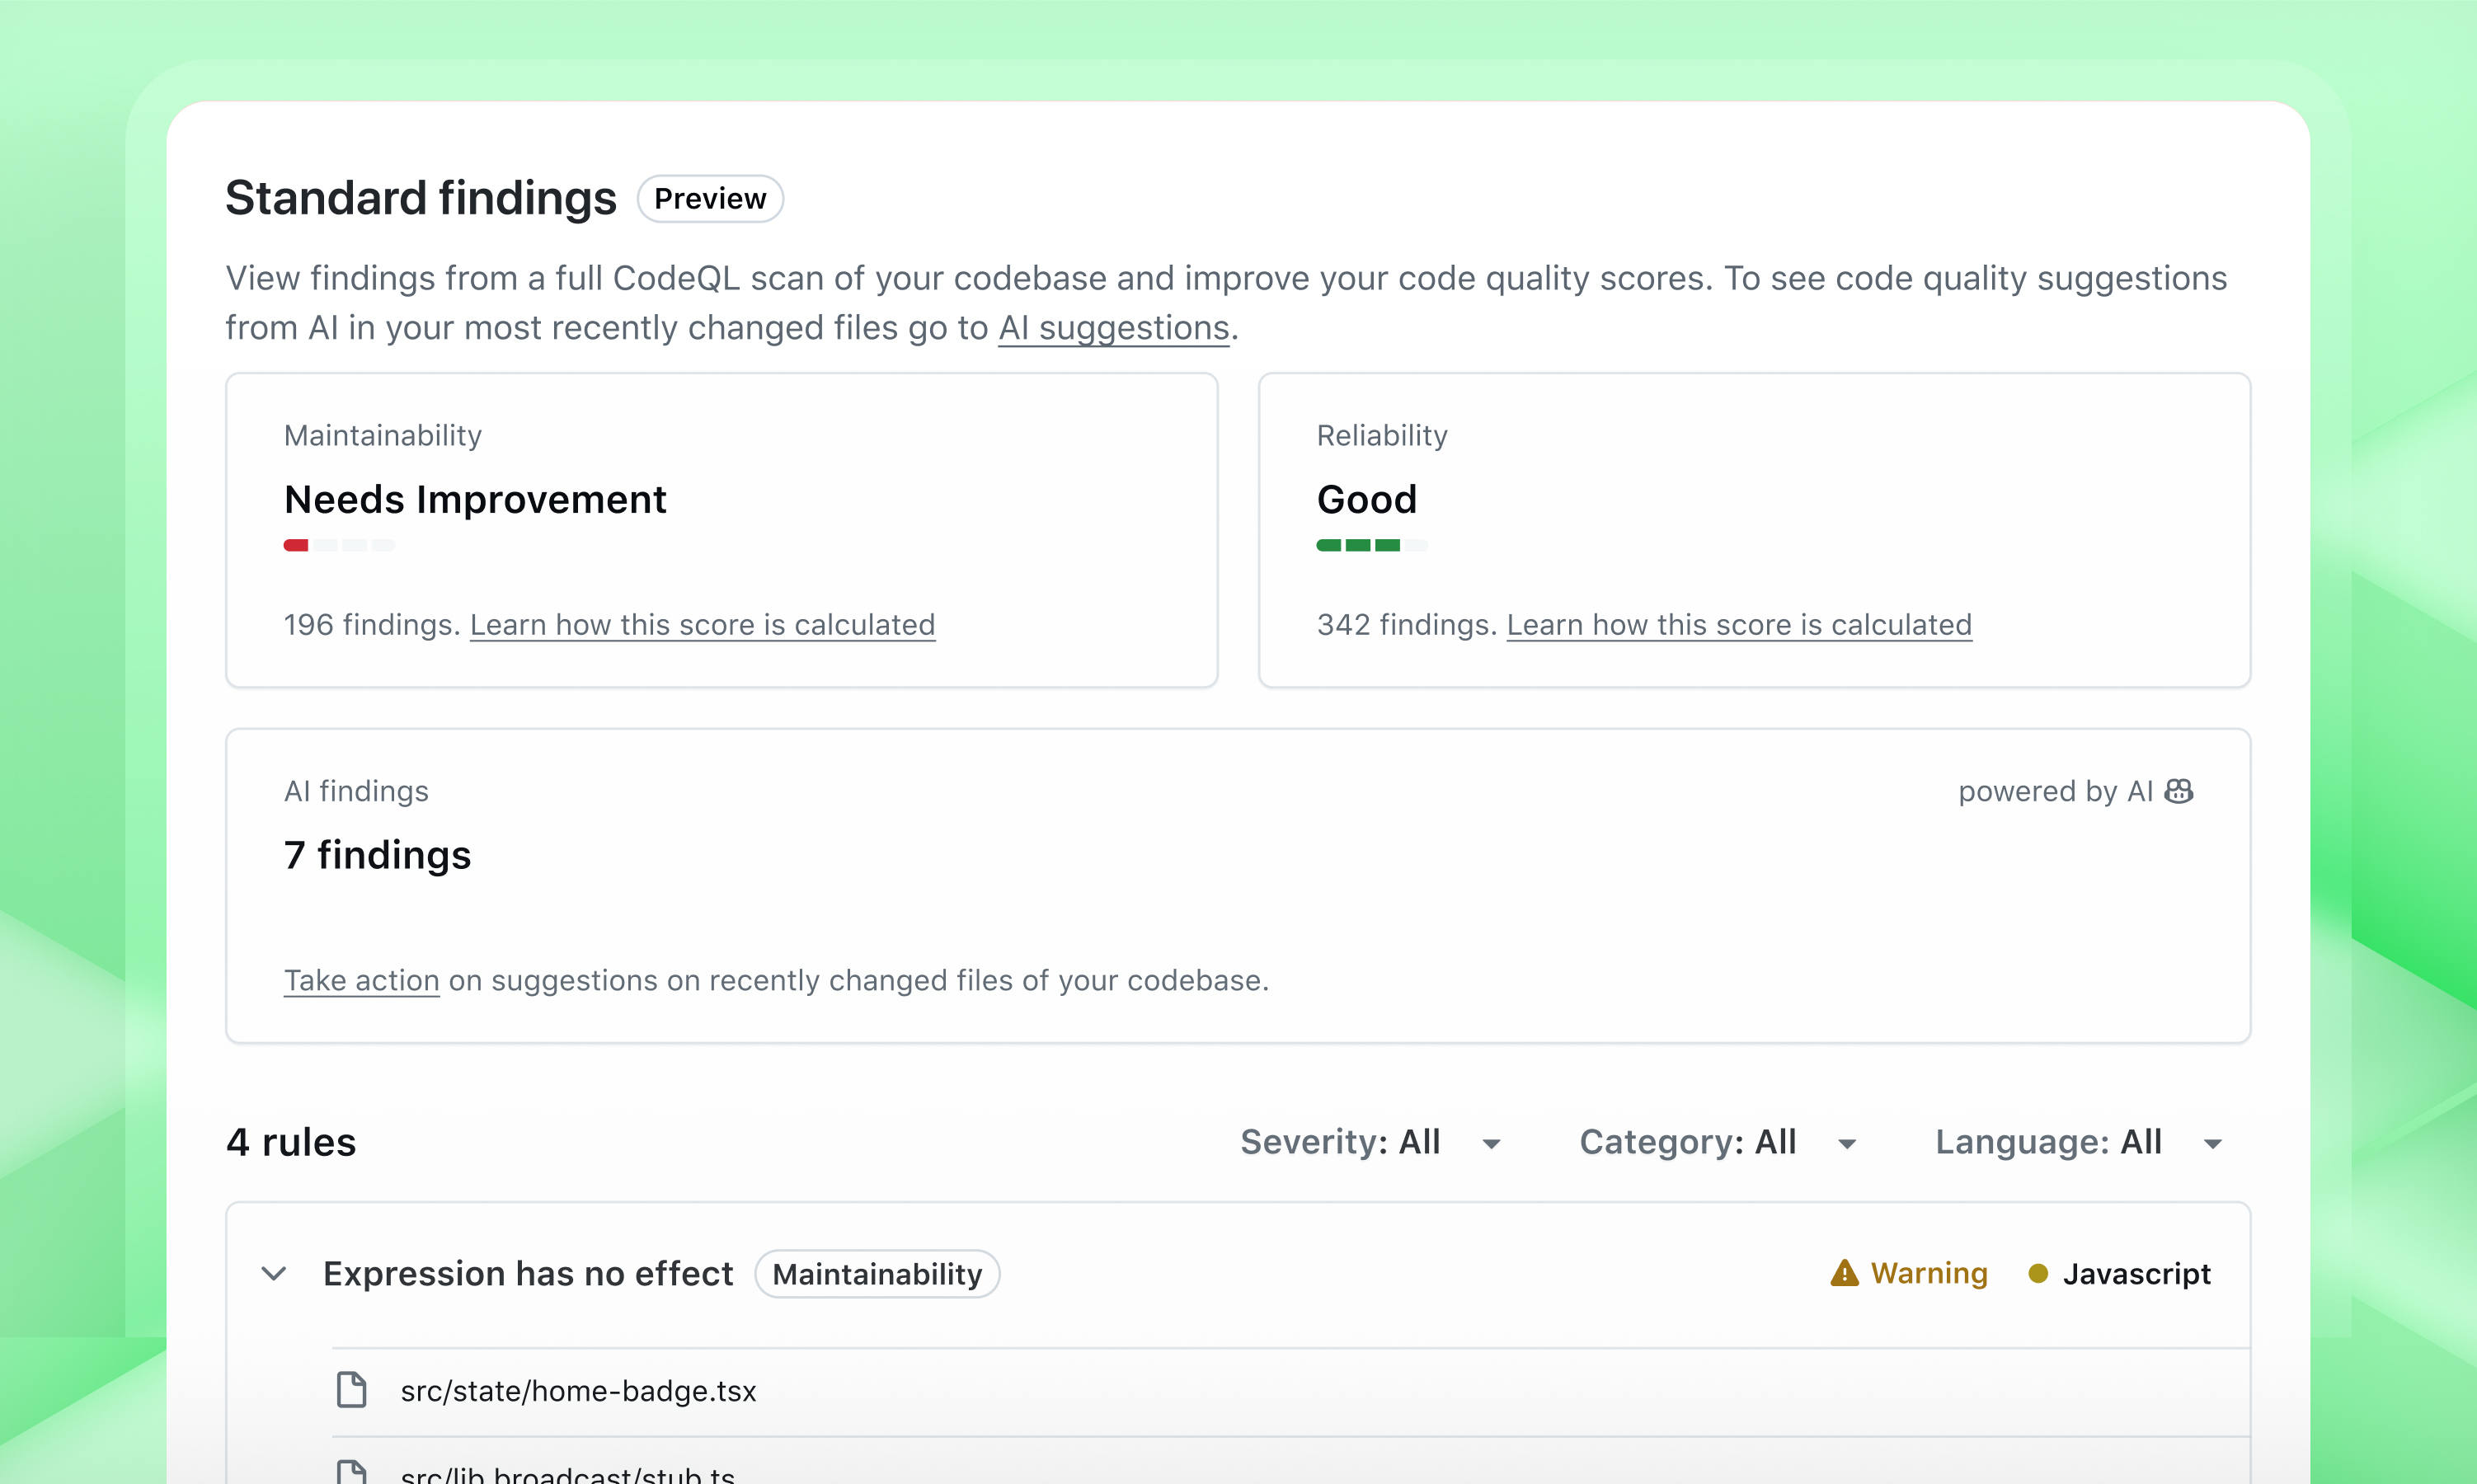2477x1484 pixels.
Task: Learn how the Reliability score is calculated
Action: [1739, 624]
